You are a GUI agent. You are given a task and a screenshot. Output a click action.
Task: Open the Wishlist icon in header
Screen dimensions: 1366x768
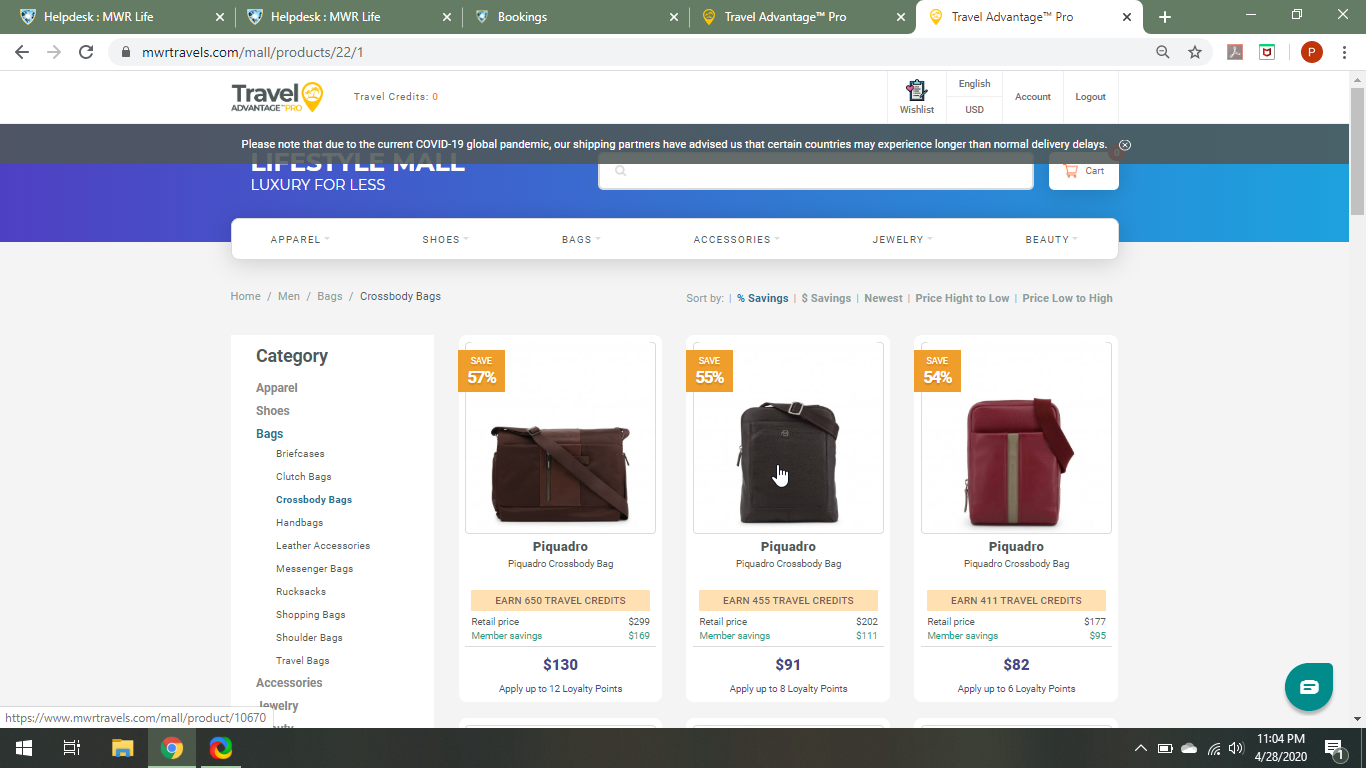point(916,97)
